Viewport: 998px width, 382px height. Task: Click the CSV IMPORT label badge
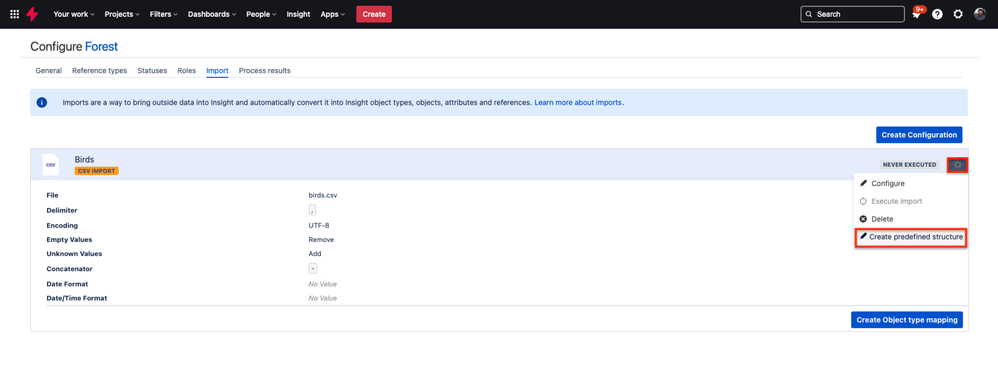97,171
